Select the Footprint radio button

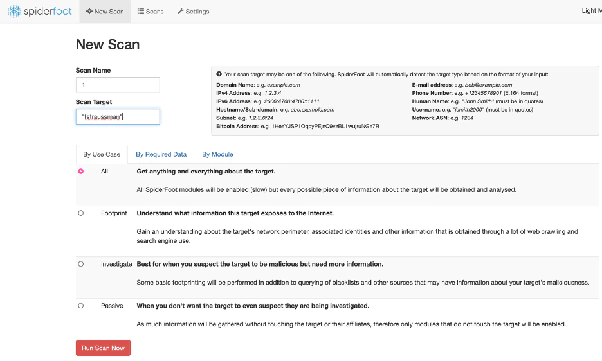pos(81,213)
